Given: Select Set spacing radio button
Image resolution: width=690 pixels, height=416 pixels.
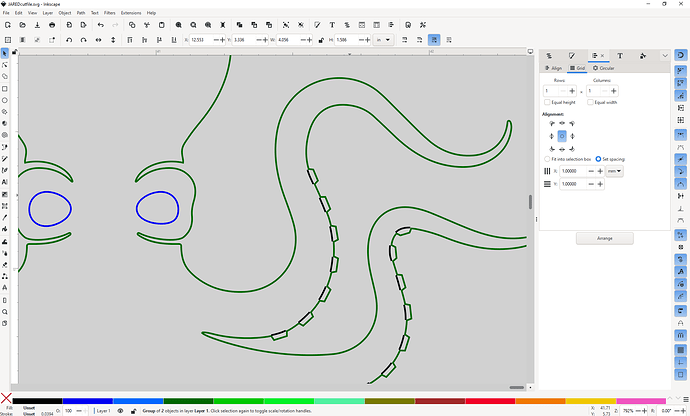Looking at the screenshot, I should coord(598,159).
